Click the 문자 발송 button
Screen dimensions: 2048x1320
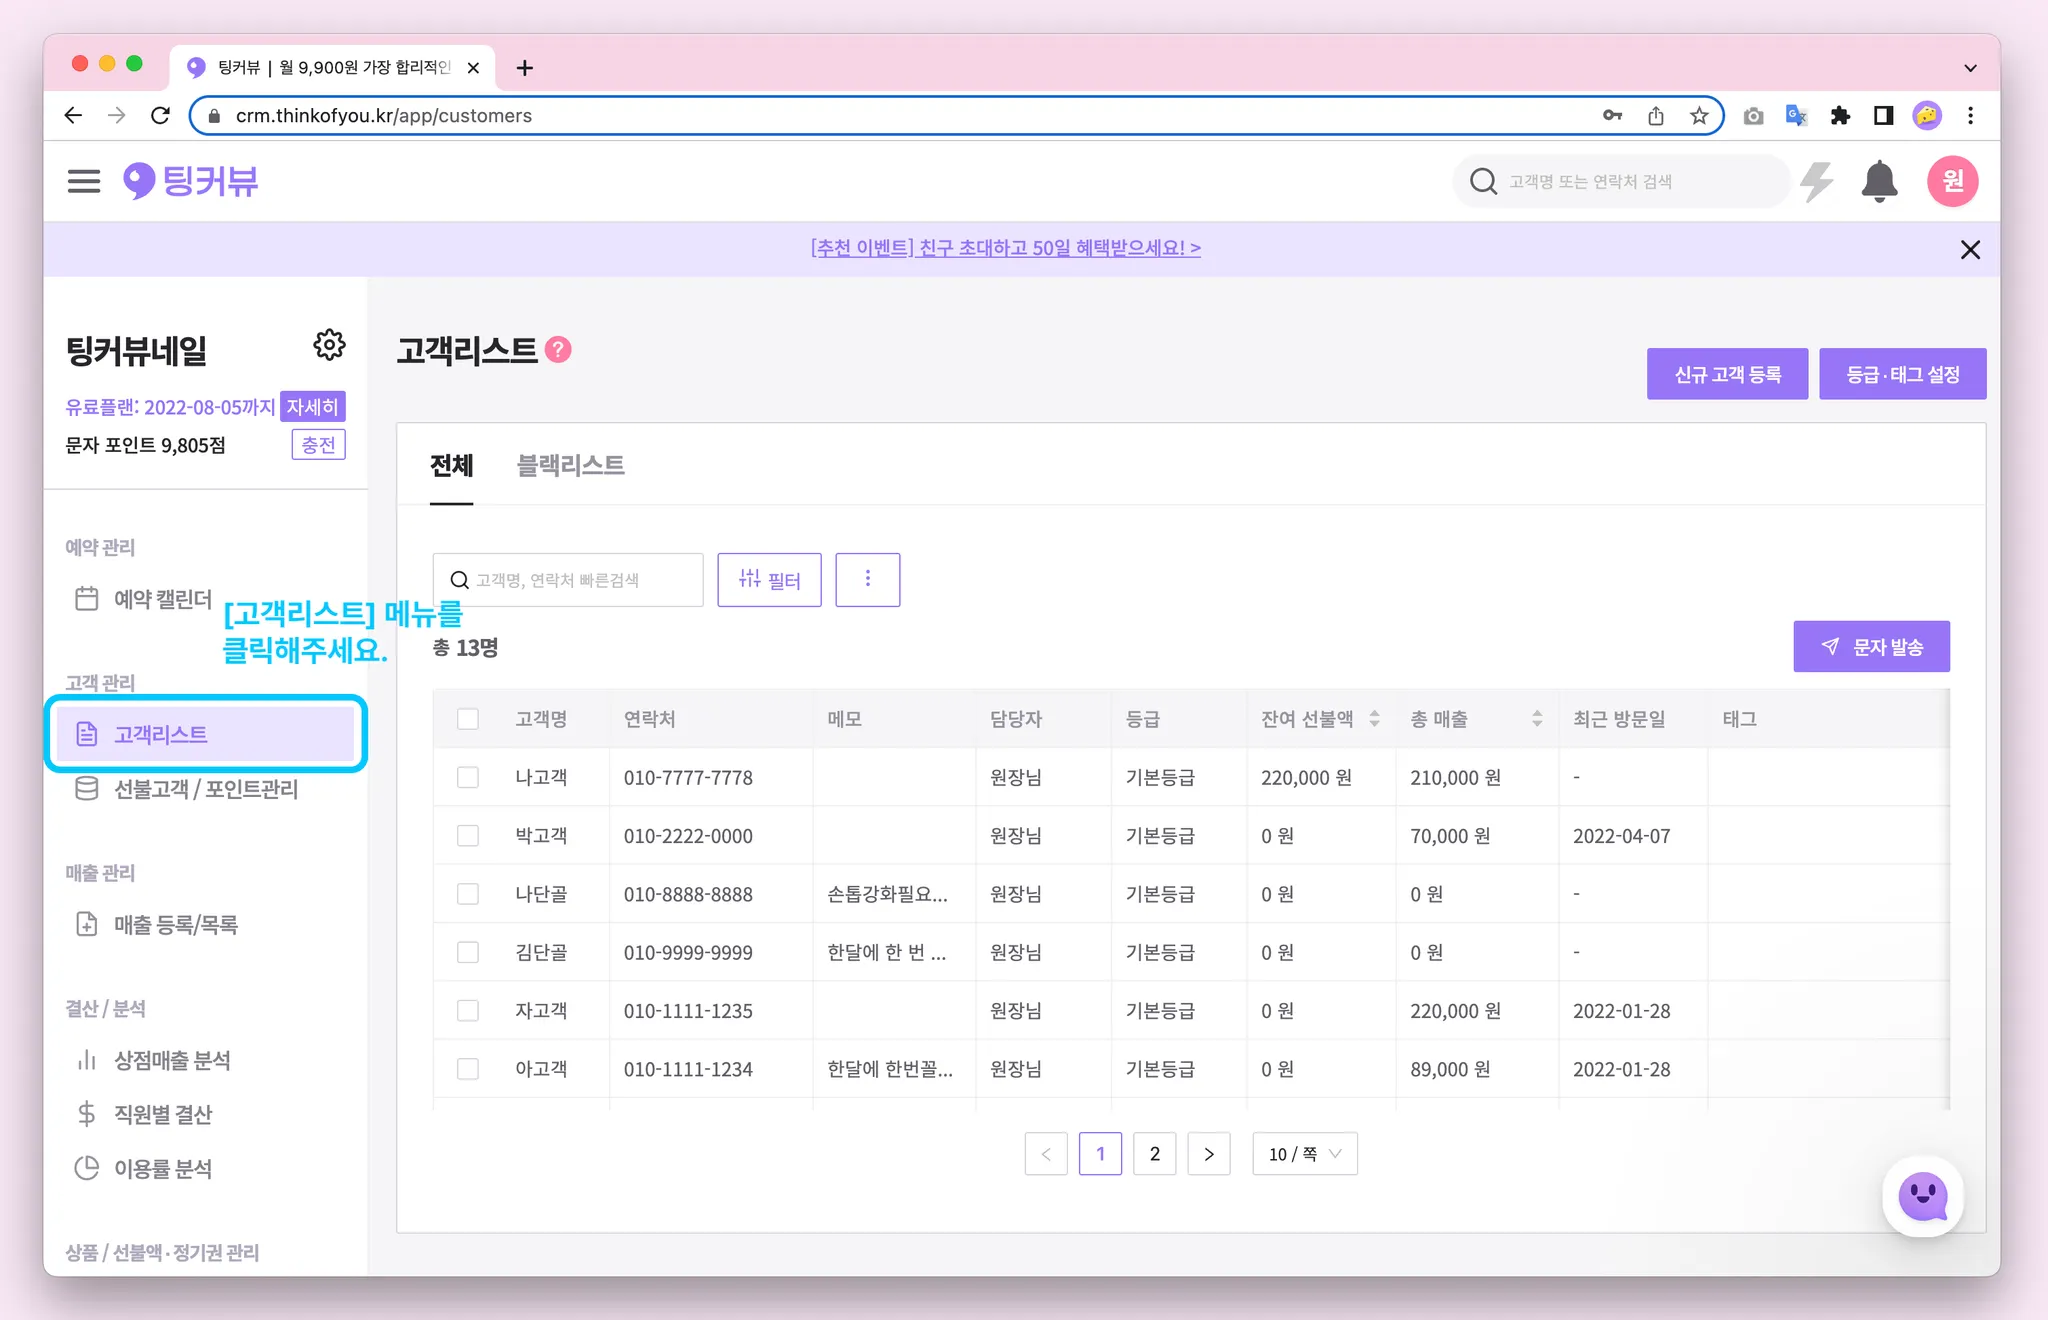point(1871,647)
